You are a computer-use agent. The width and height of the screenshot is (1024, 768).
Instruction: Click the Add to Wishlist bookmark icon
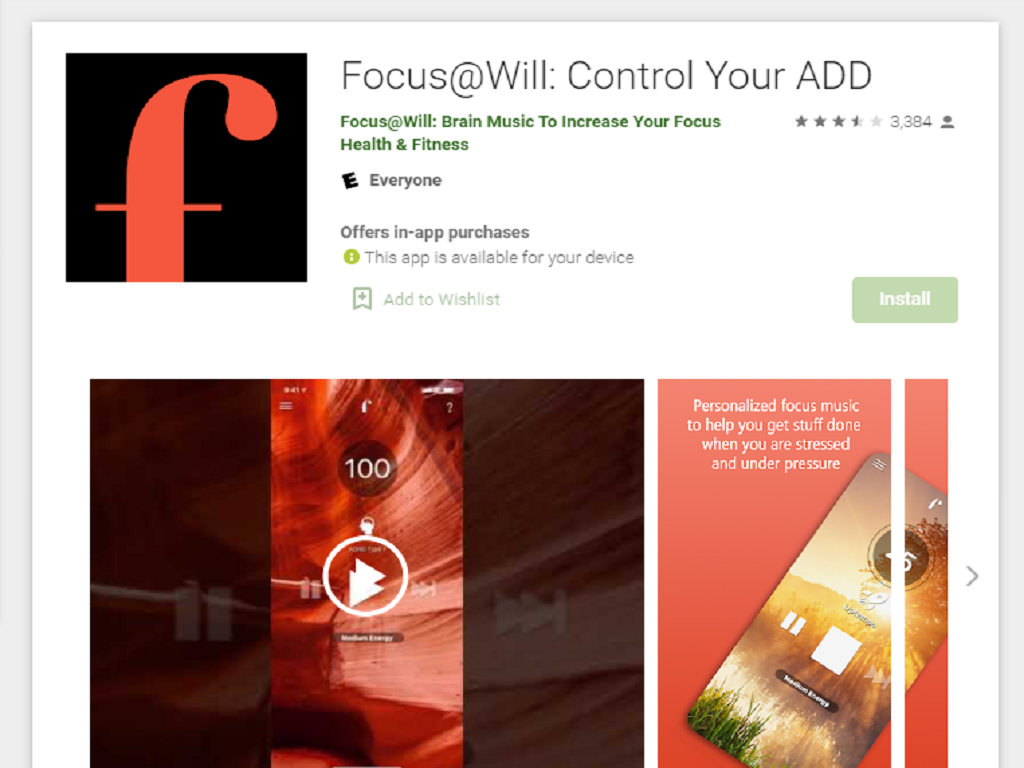362,299
